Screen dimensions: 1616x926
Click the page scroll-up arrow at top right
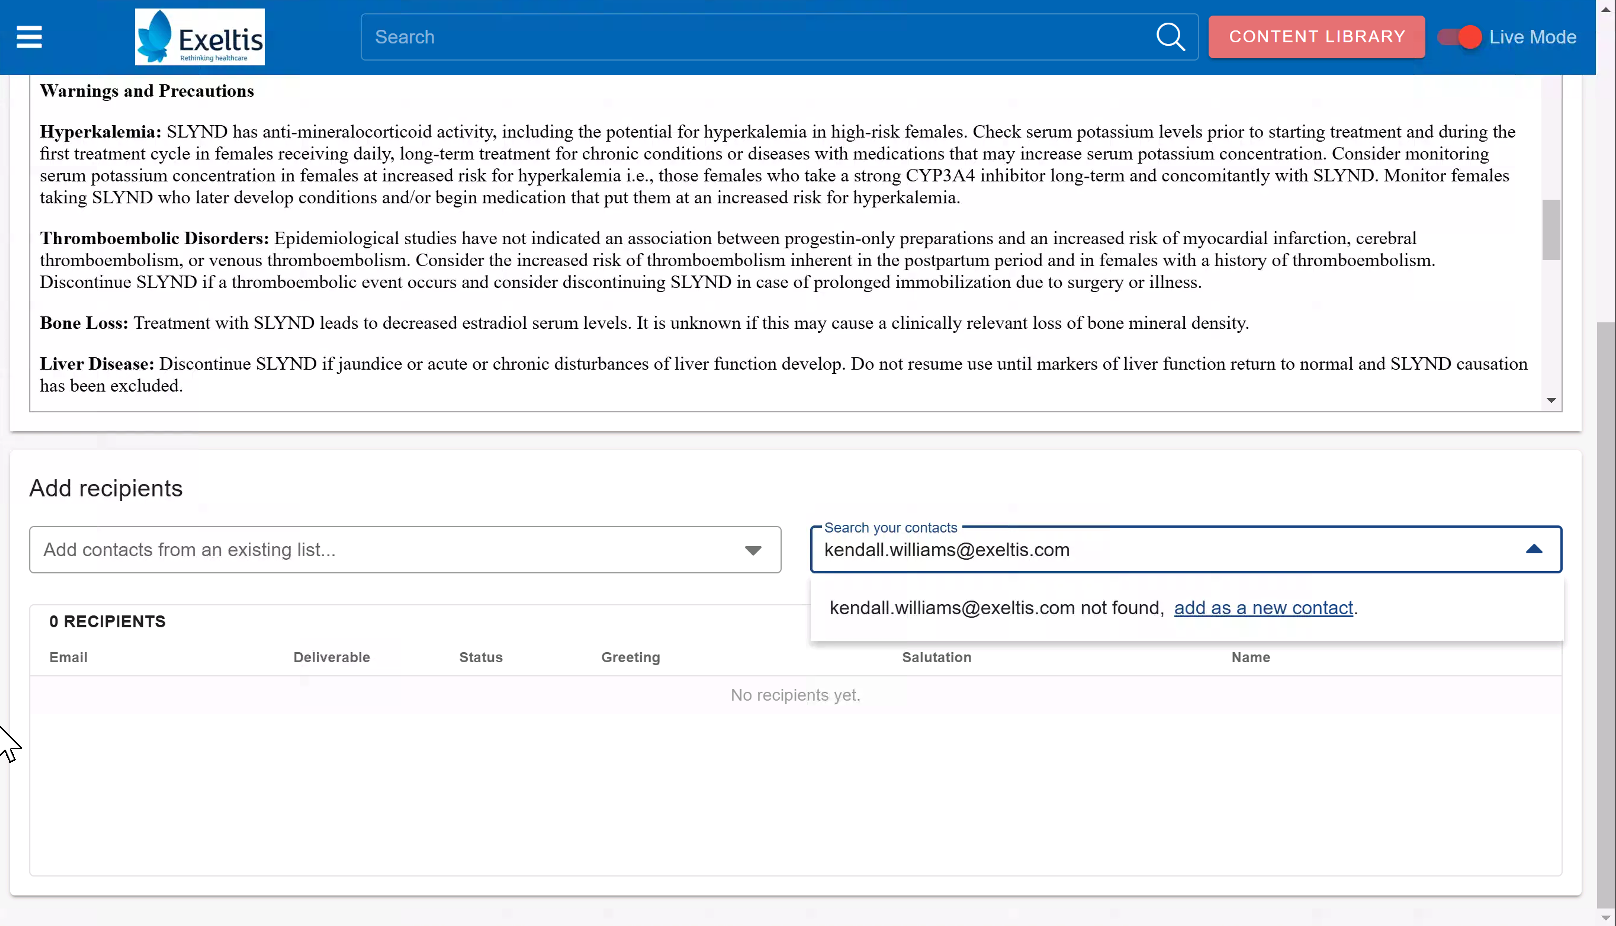point(1606,8)
